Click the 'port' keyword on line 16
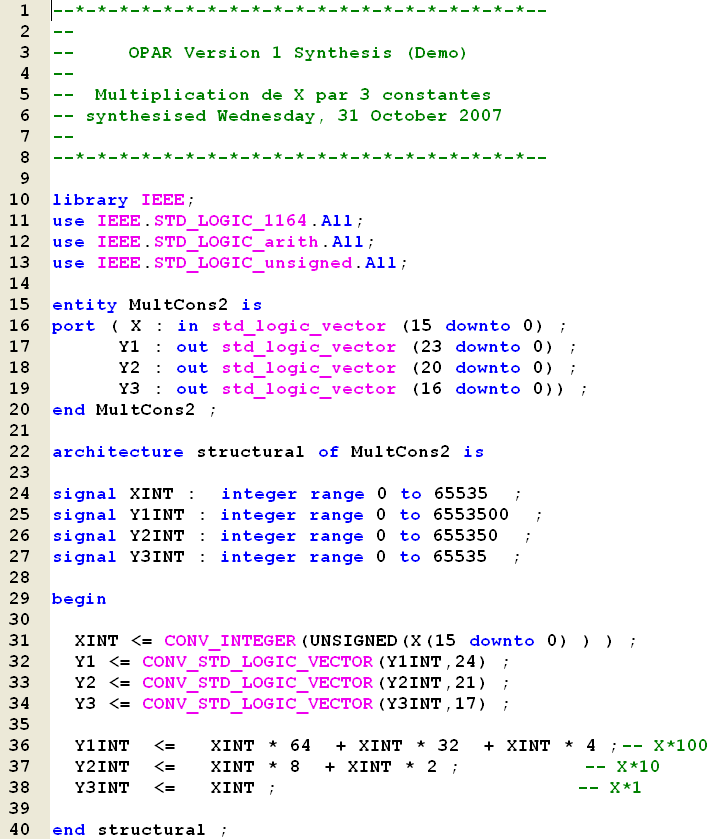Viewport: 710px width, 839px height. click(73, 326)
